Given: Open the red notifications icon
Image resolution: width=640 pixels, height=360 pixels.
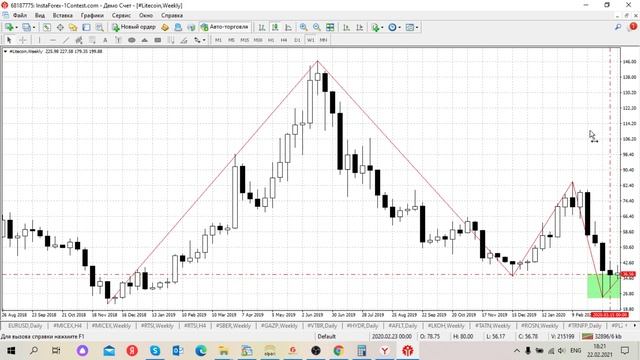Looking at the screenshot, I should coord(633,27).
